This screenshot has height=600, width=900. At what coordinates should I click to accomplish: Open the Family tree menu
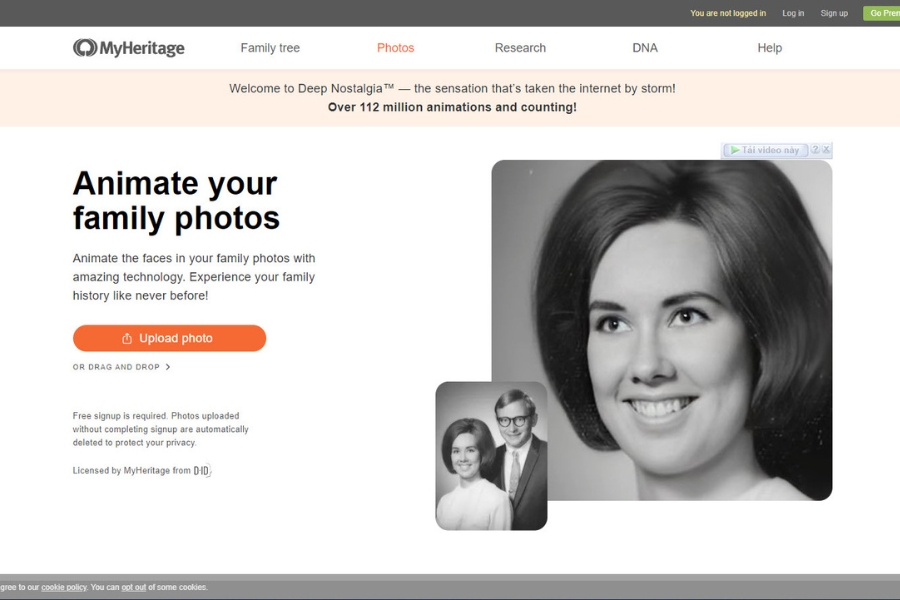(x=270, y=48)
